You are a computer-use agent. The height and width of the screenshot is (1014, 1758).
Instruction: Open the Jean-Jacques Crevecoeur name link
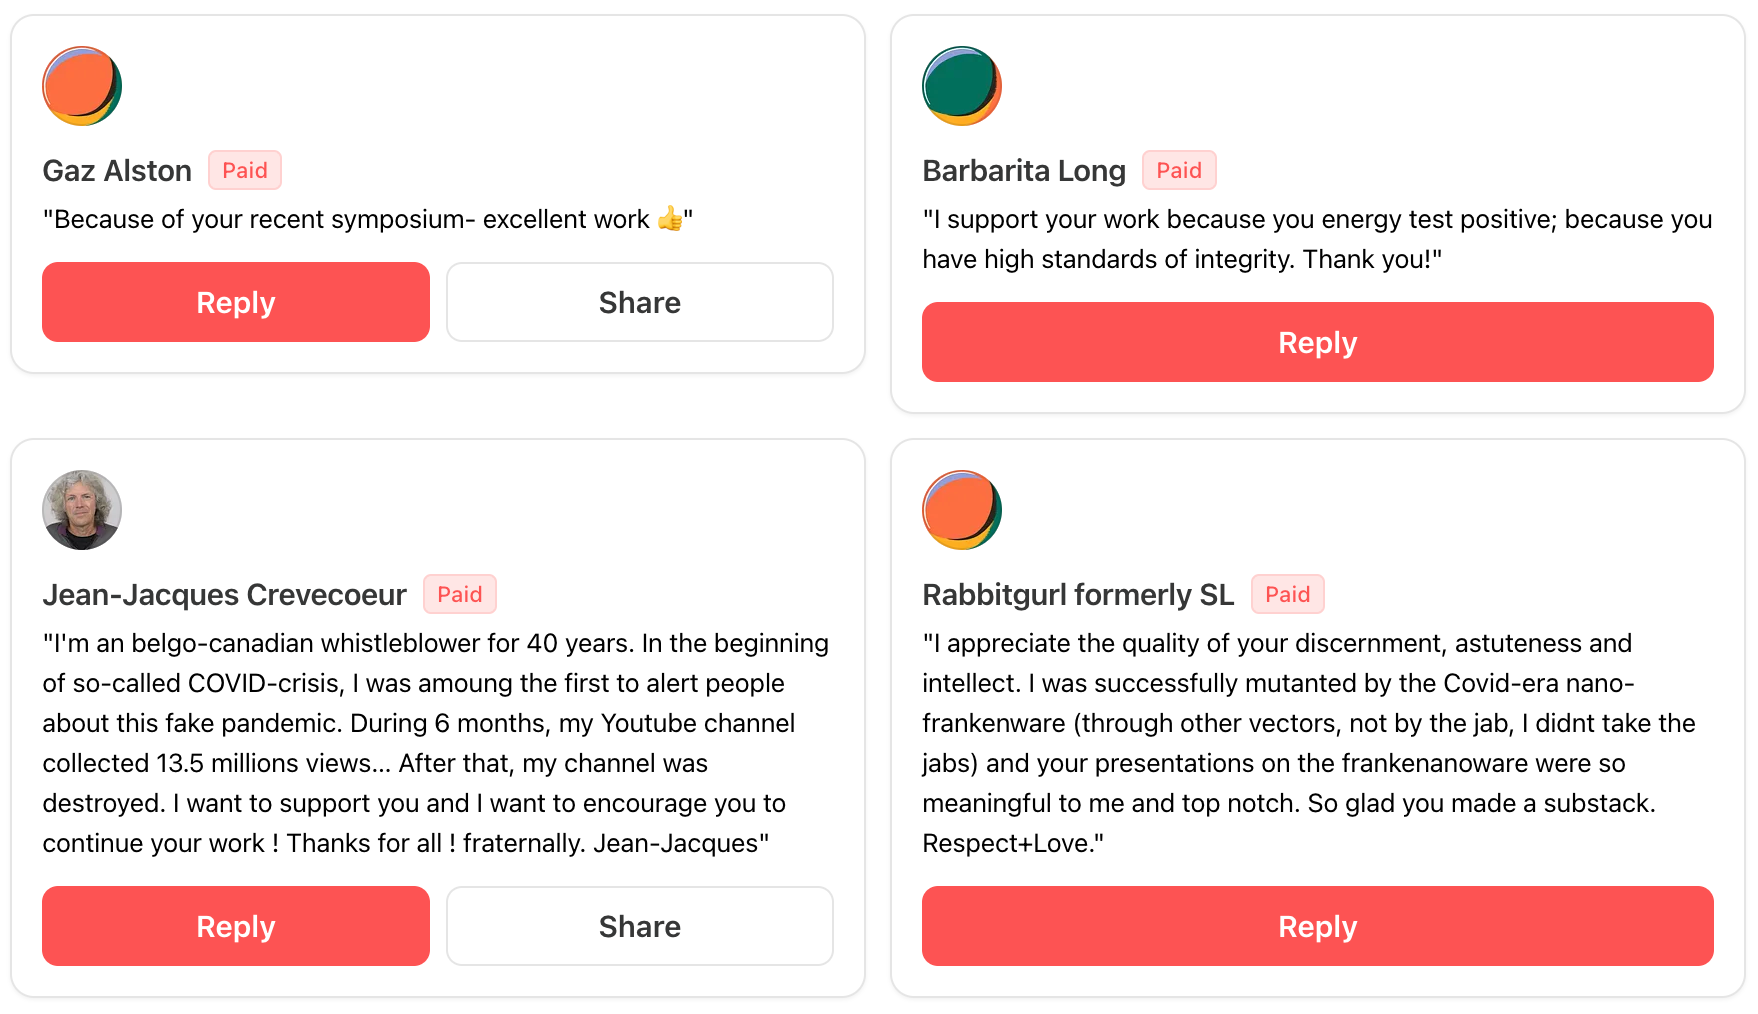[x=224, y=595]
